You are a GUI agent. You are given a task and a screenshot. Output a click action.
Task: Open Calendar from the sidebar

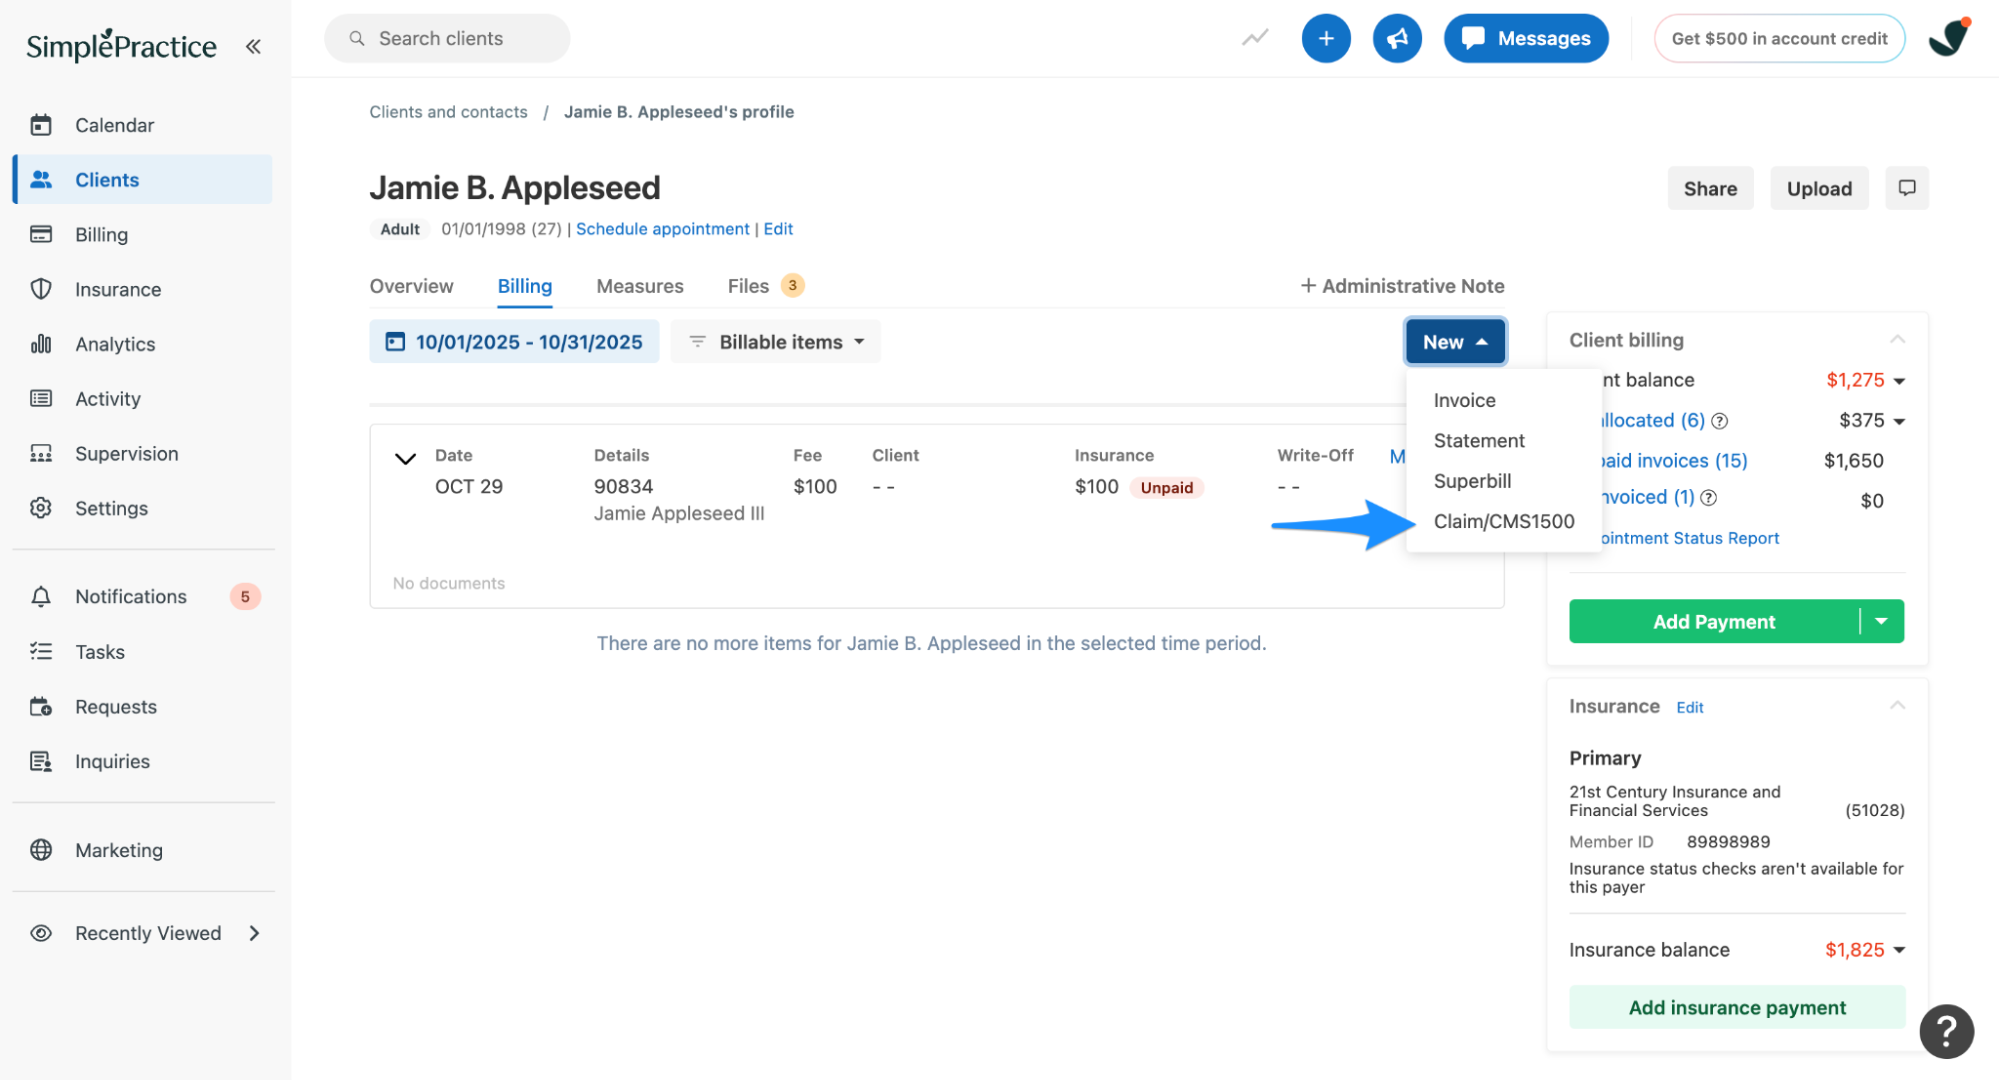[x=114, y=125]
